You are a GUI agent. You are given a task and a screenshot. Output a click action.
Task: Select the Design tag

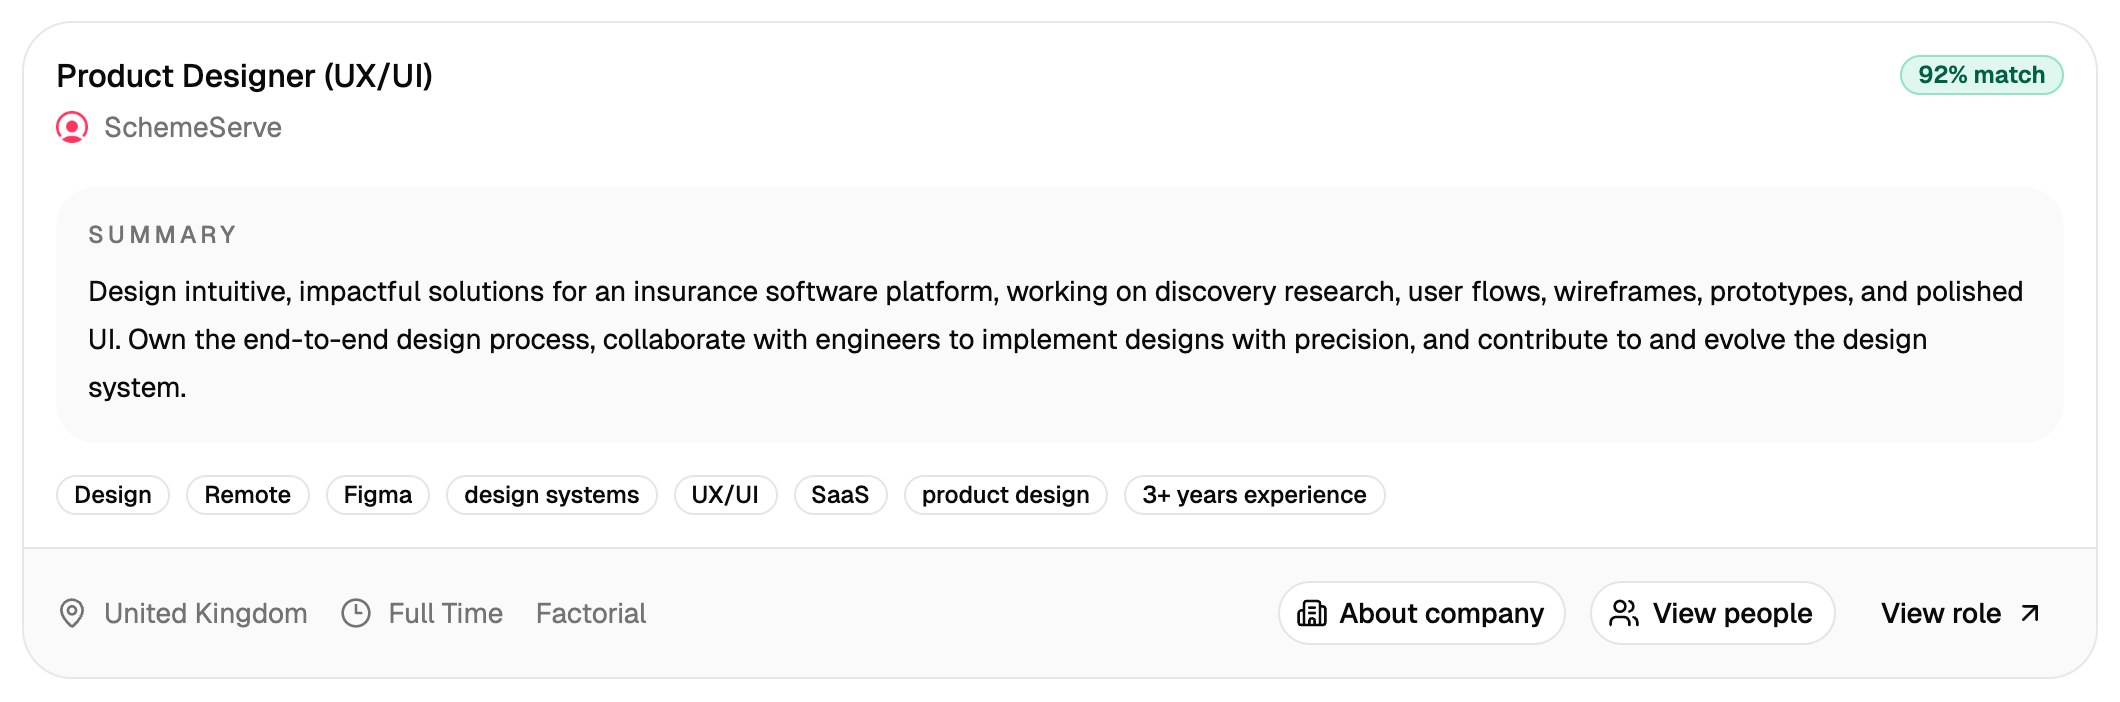(x=113, y=495)
